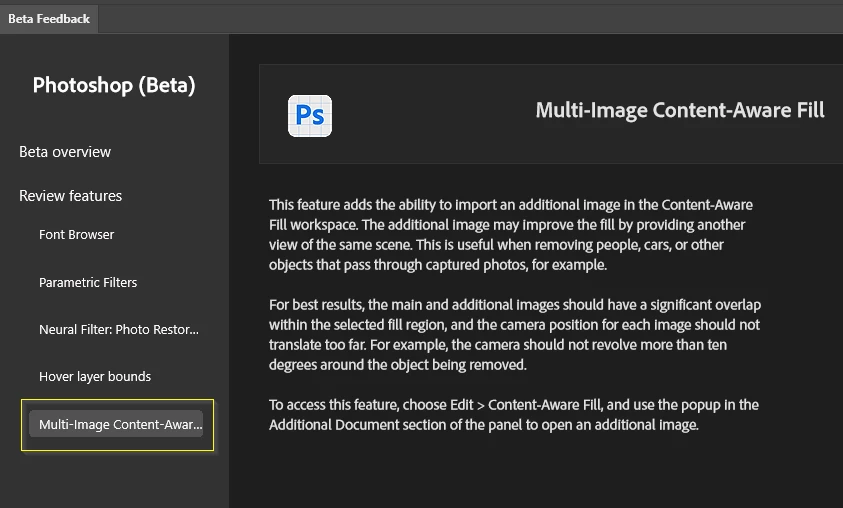
Task: Click the Multi-Image Content-Aware Fill heading
Action: (680, 110)
